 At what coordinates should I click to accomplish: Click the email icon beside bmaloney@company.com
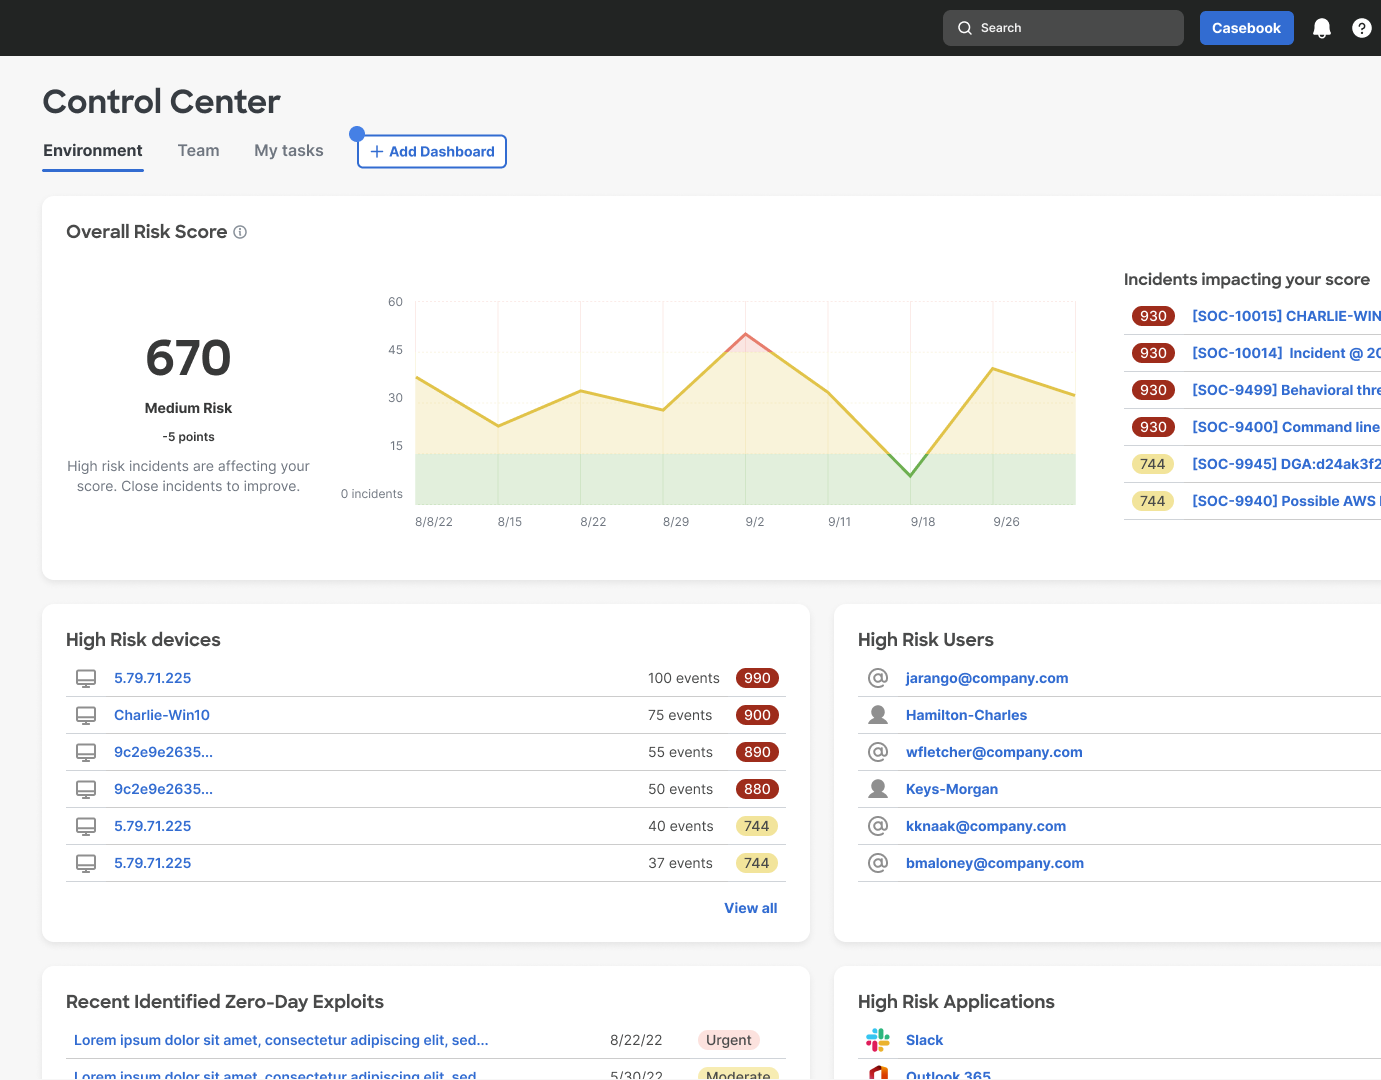coord(878,863)
